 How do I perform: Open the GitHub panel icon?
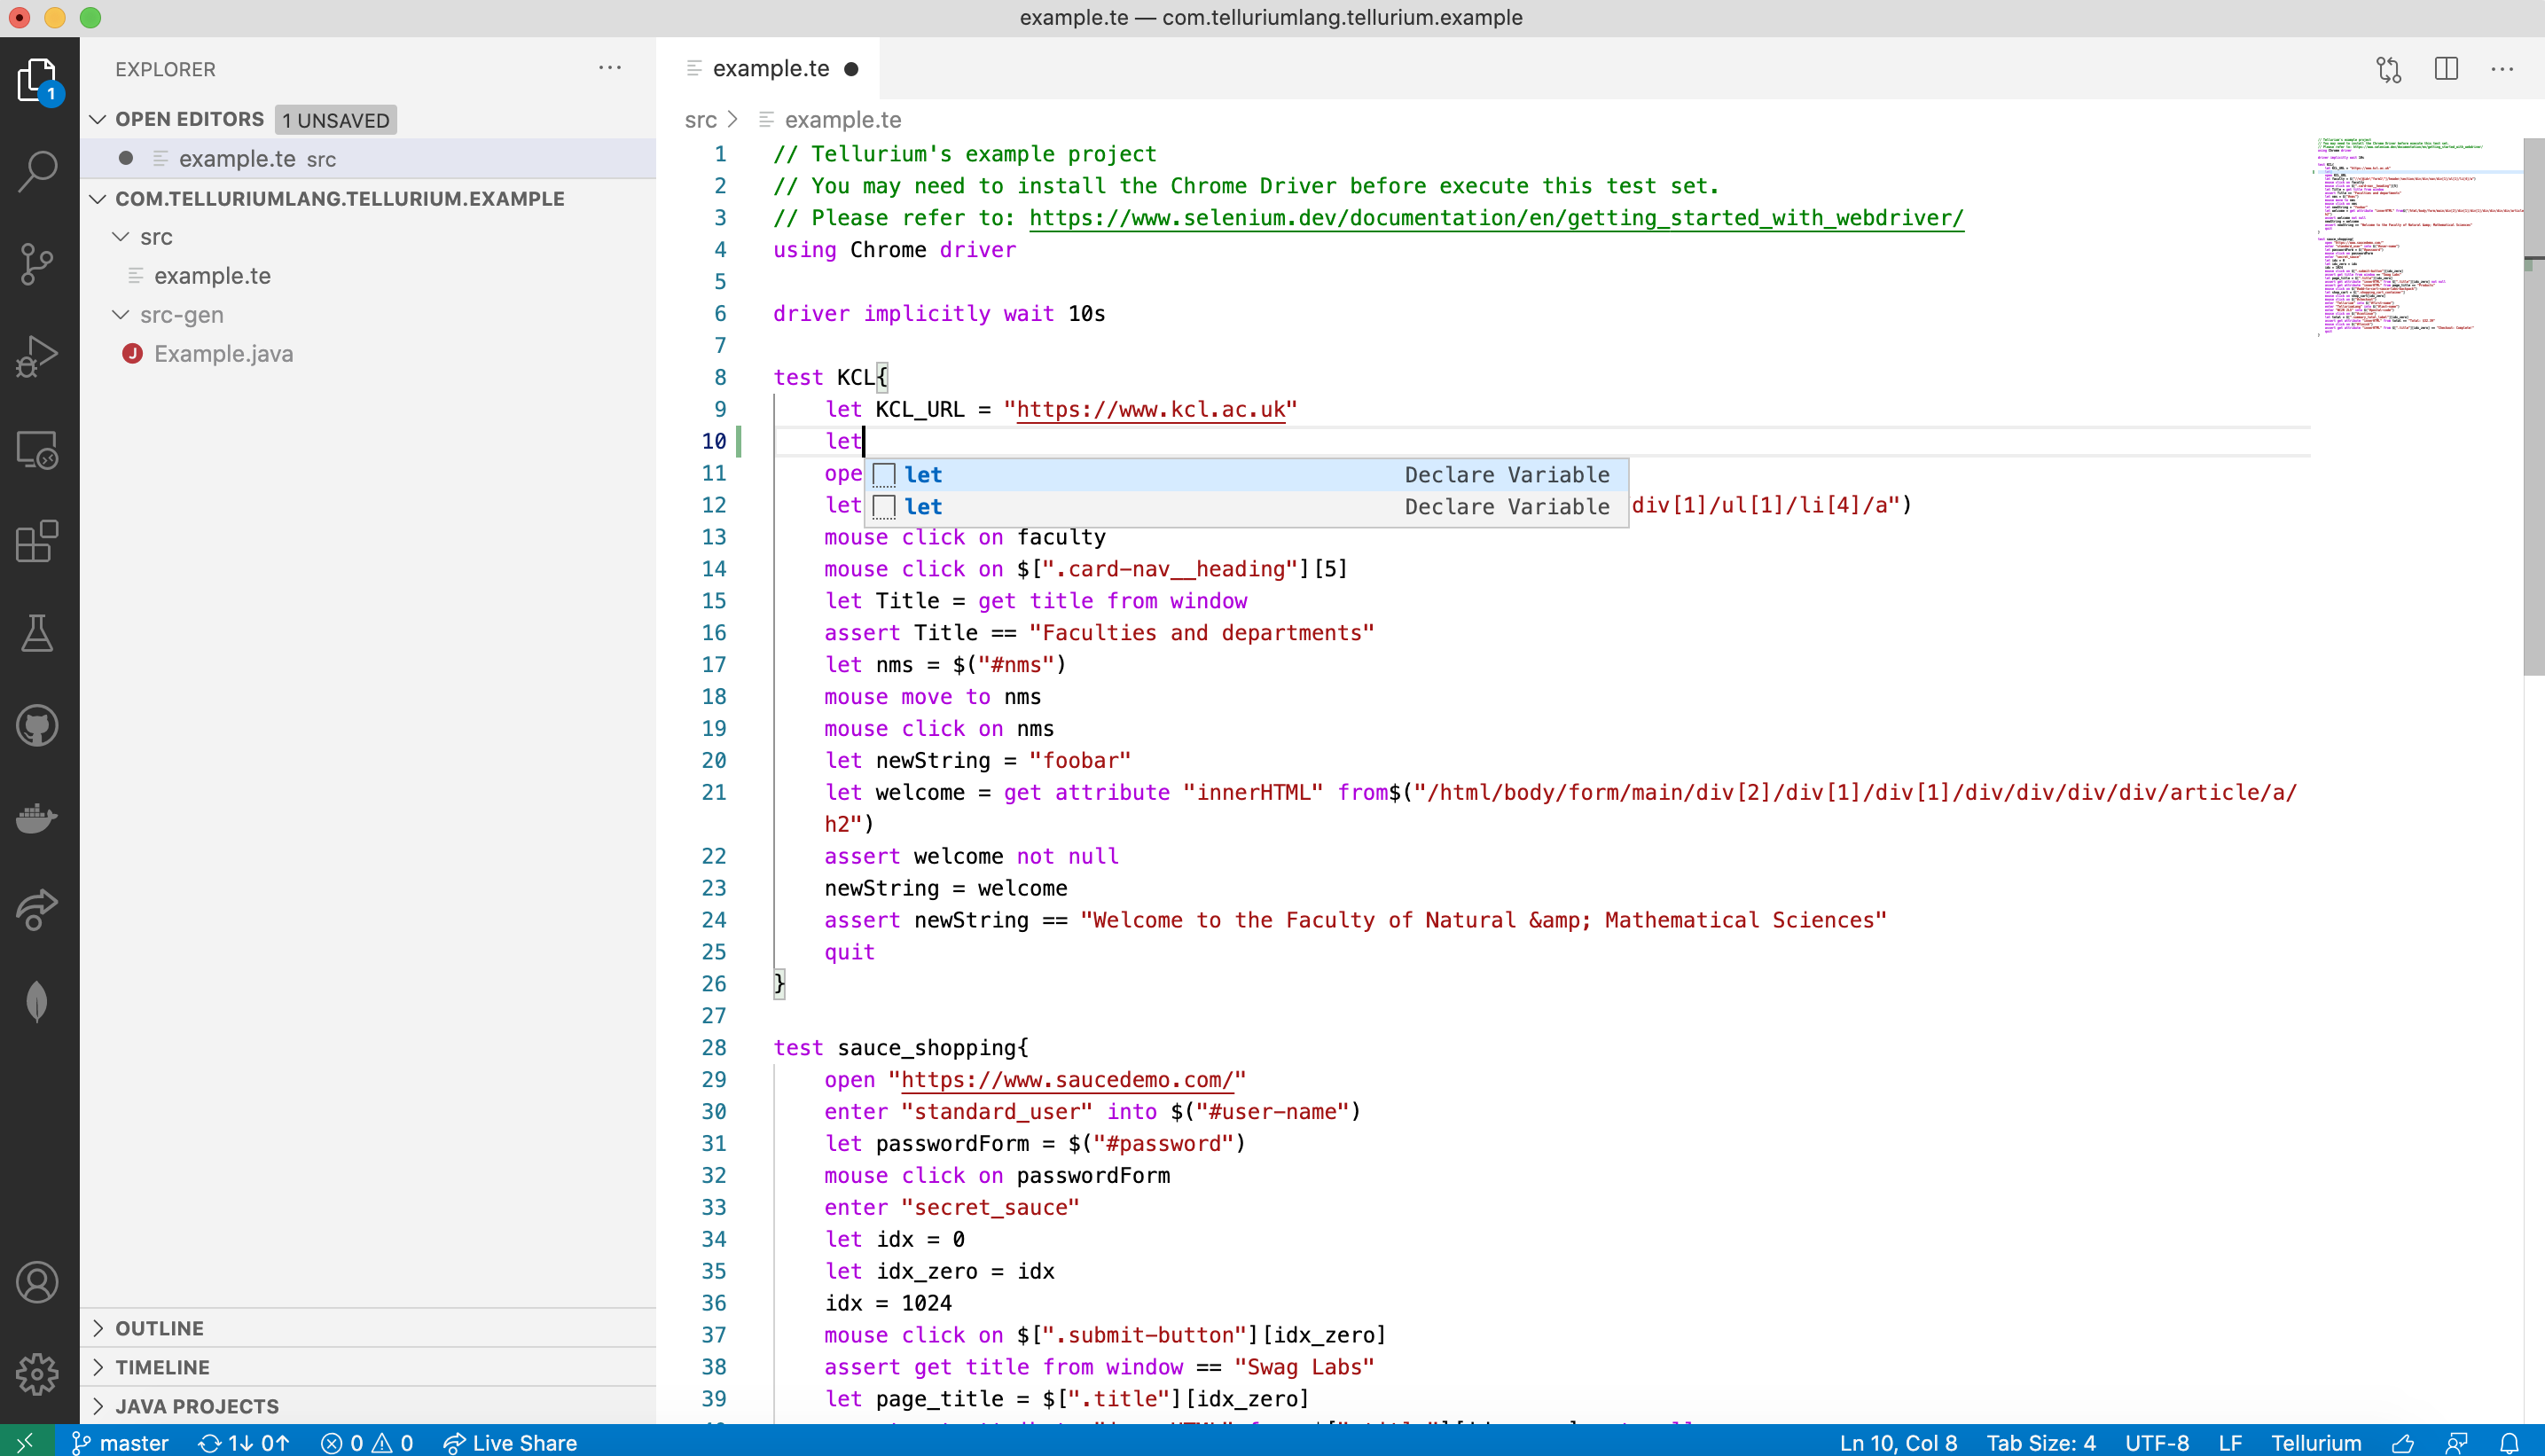tap(38, 726)
